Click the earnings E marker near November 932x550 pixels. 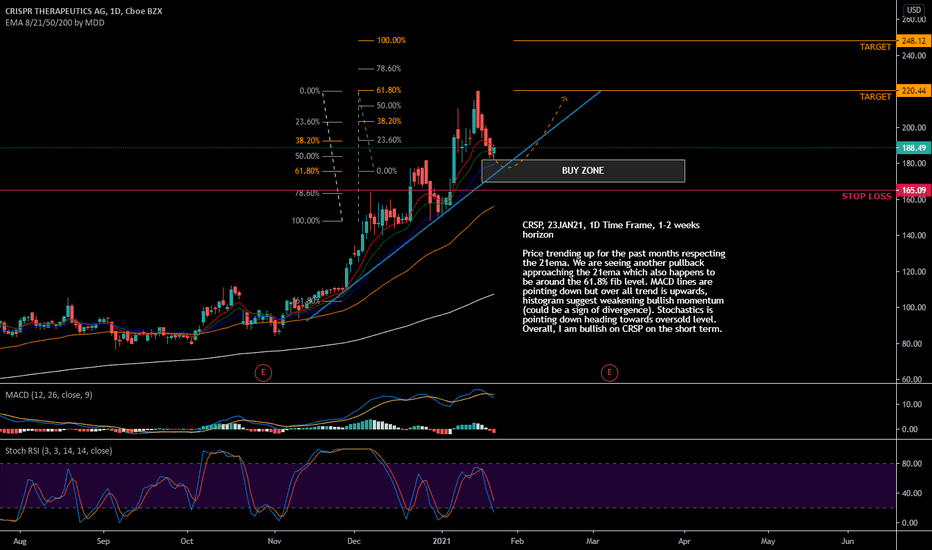(x=263, y=373)
